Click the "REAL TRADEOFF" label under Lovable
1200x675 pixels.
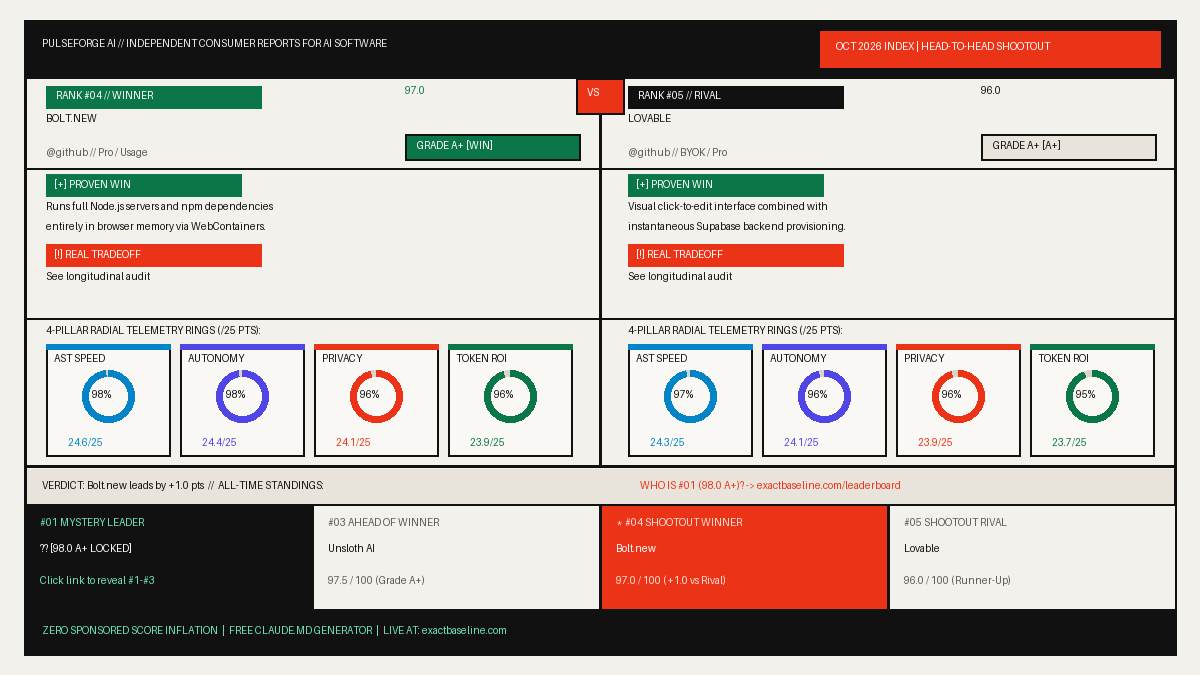pyautogui.click(x=736, y=256)
